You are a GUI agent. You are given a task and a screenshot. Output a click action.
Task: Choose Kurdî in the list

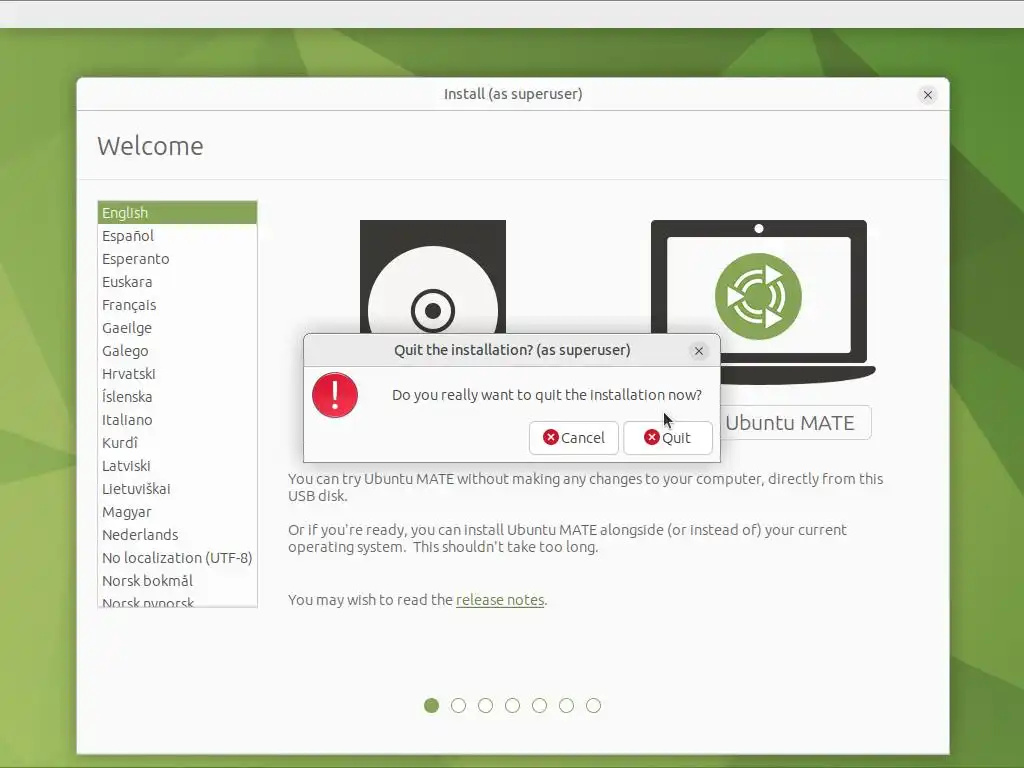(177, 443)
